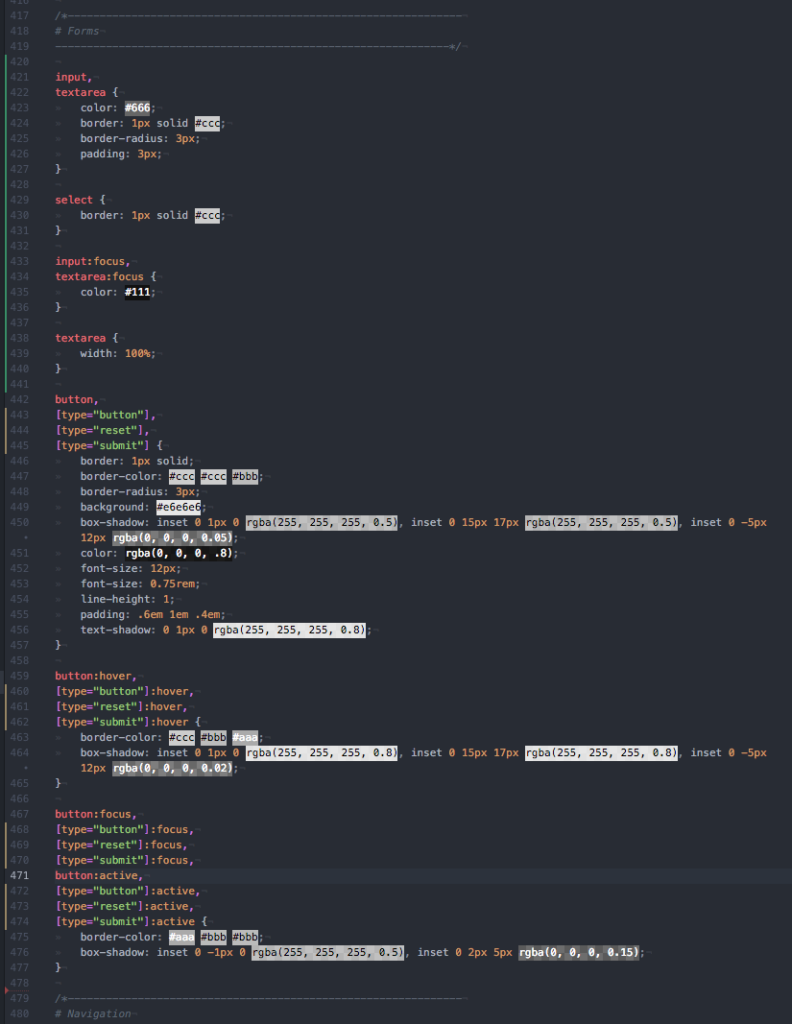Click line number 442 in the gutter
Screen dimensions: 792x1024
[19, 400]
